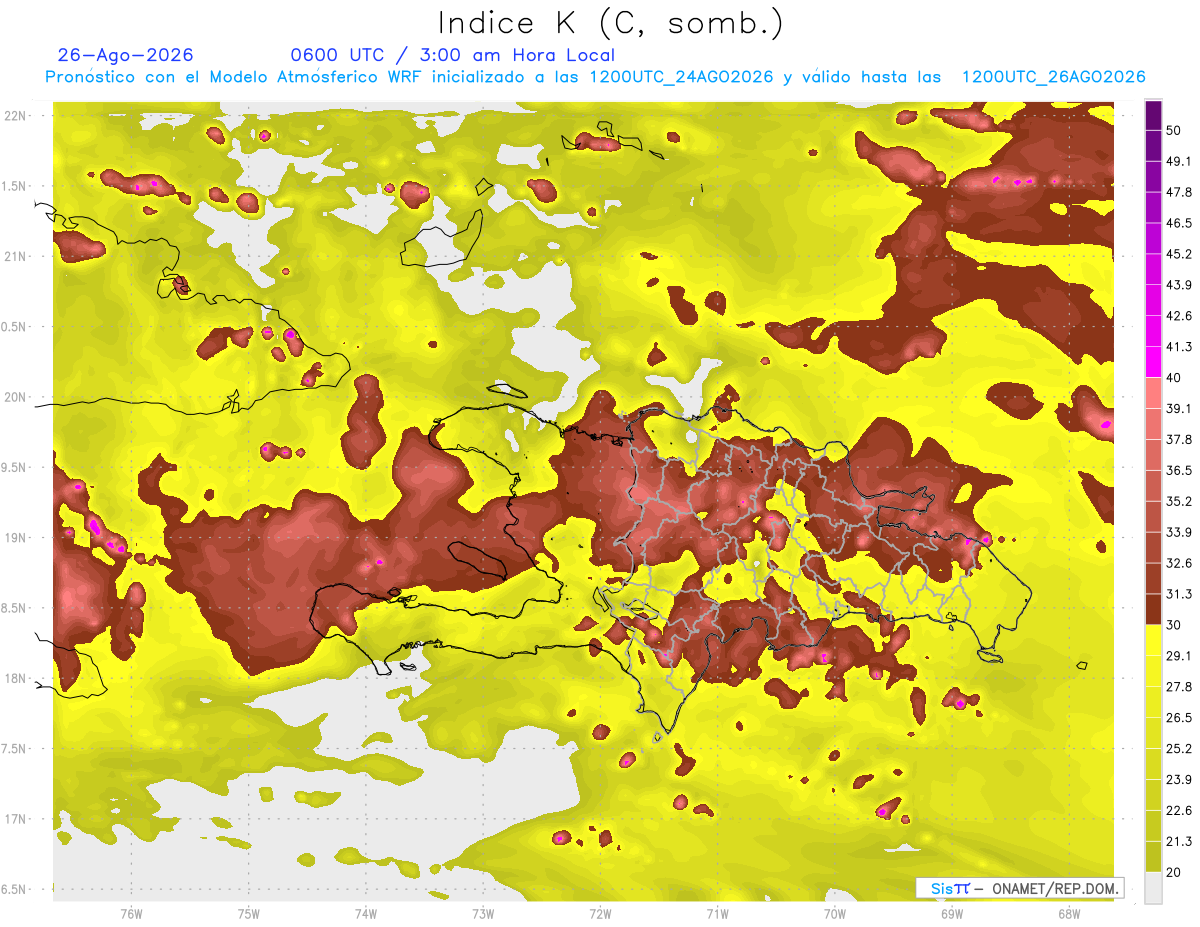This screenshot has height=927, width=1200.
Task: Click the colorbar value "39.1"
Action: pos(1178,409)
